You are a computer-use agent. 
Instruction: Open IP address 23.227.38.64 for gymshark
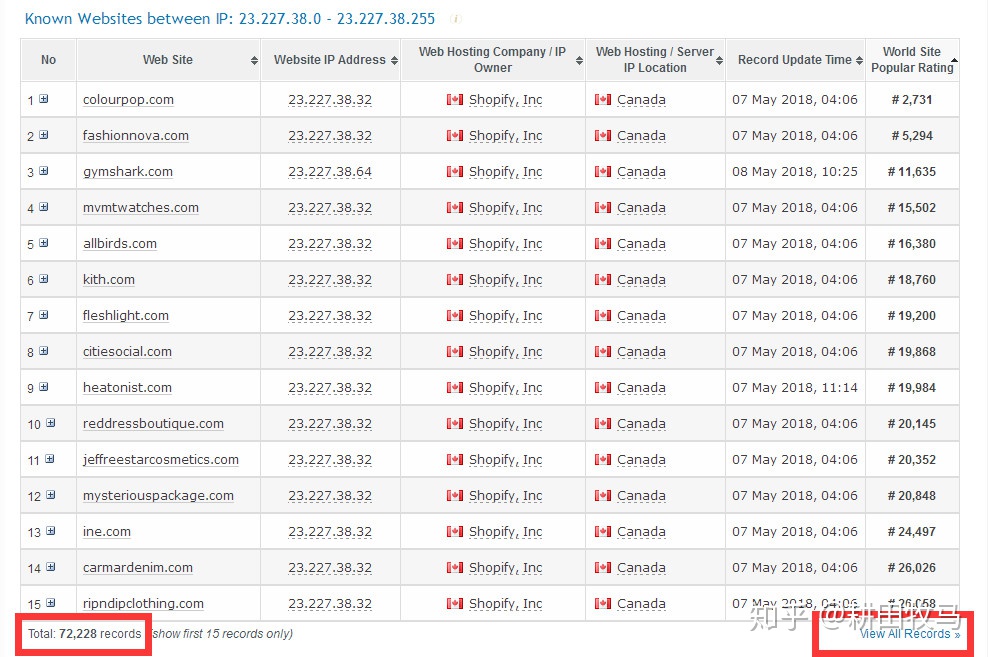(330, 172)
